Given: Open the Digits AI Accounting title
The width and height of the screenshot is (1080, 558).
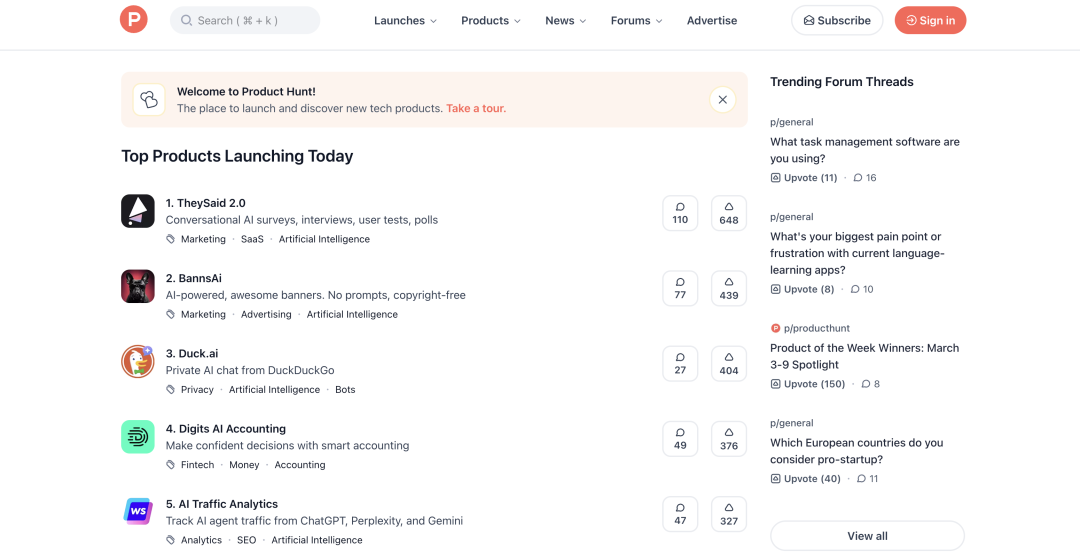Looking at the screenshot, I should [x=225, y=428].
